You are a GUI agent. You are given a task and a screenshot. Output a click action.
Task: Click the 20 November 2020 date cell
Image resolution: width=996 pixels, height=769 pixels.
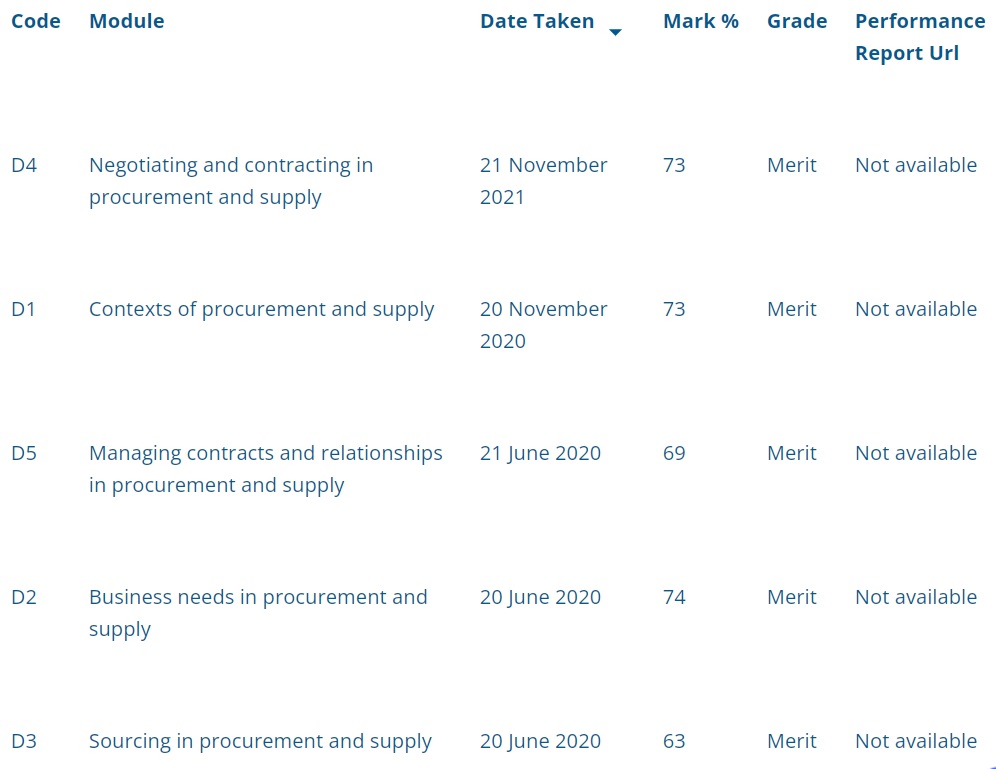pyautogui.click(x=544, y=325)
